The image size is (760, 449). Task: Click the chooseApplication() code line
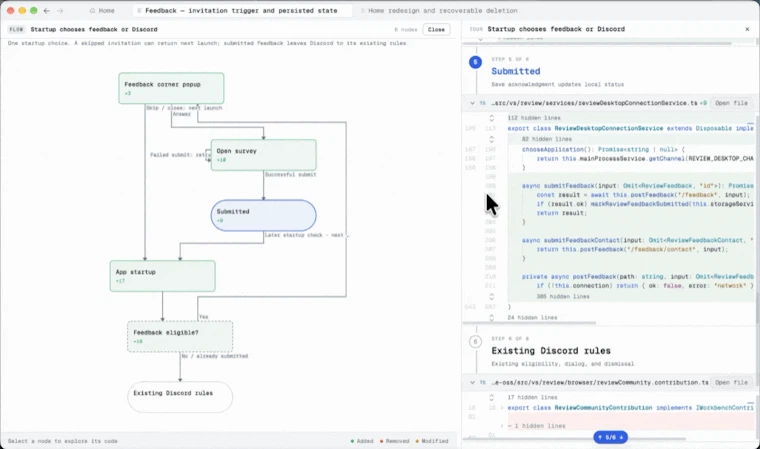(603, 149)
